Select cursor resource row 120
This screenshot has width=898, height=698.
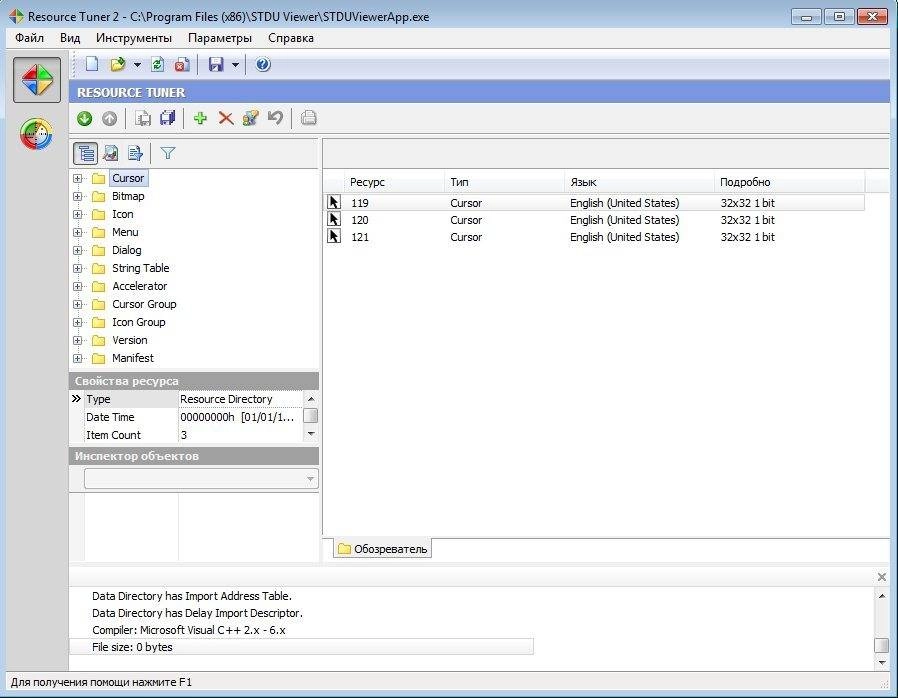pyautogui.click(x=594, y=220)
